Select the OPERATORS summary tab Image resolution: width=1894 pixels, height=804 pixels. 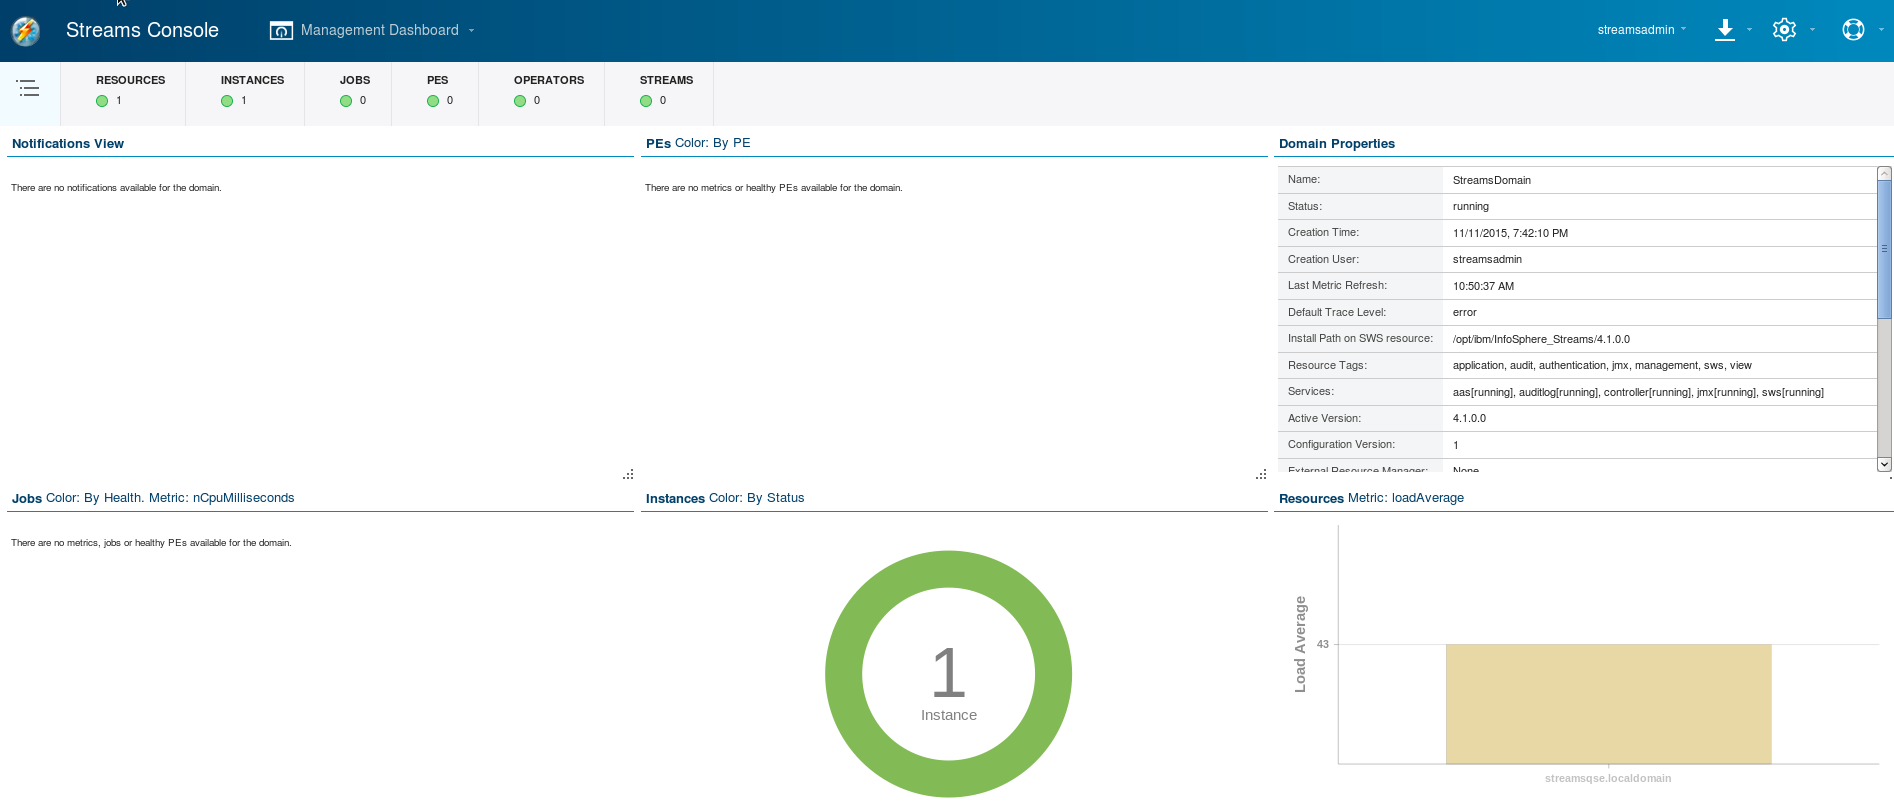(548, 80)
